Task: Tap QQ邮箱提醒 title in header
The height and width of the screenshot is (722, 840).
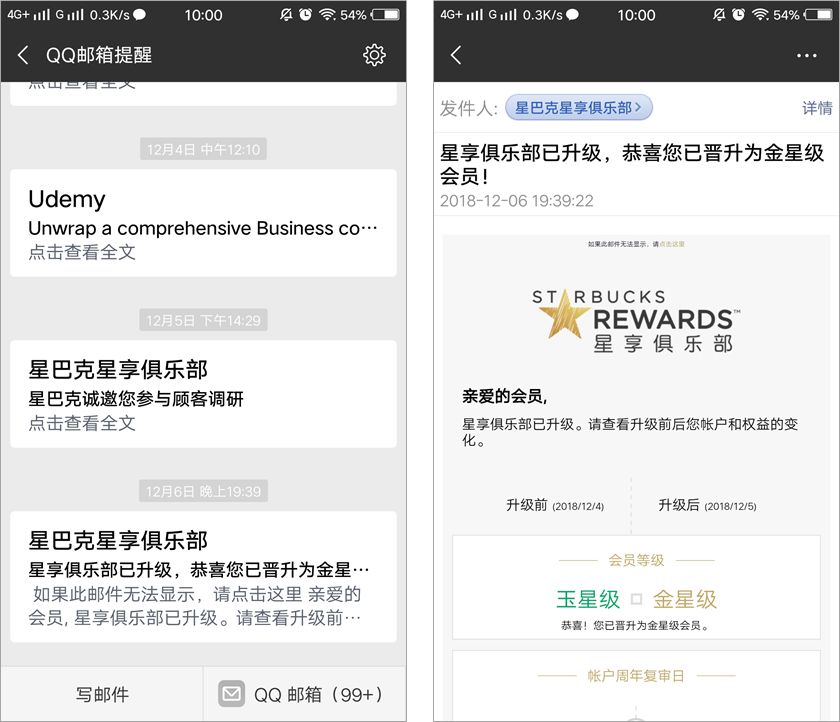Action: pos(99,55)
